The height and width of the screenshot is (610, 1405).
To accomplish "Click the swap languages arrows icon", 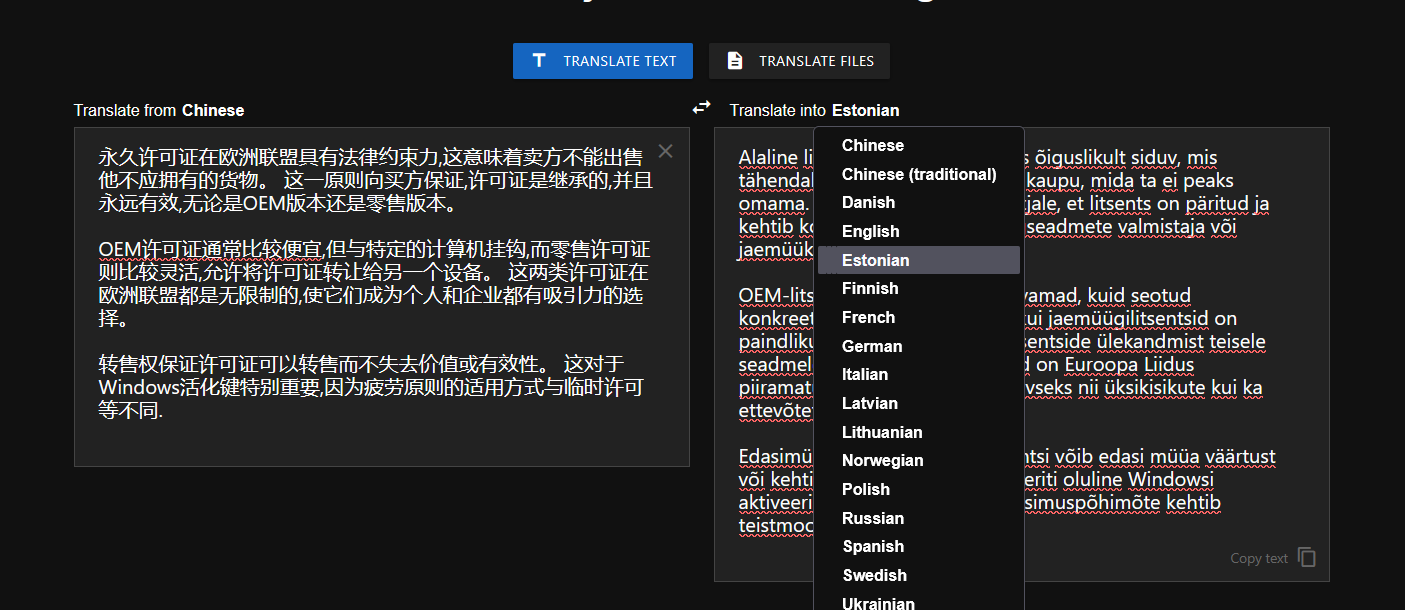I will (x=702, y=107).
